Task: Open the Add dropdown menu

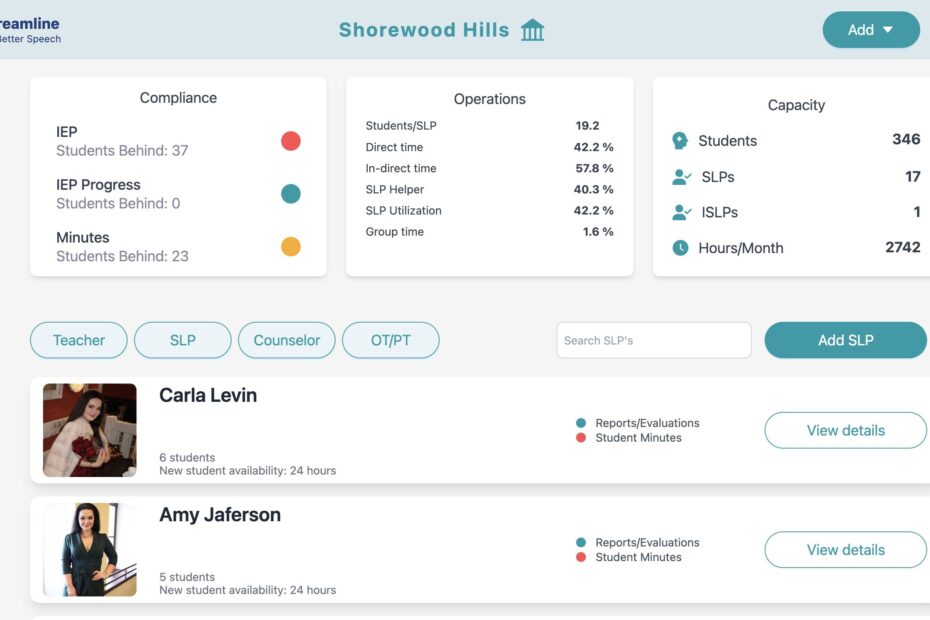Action: click(870, 30)
